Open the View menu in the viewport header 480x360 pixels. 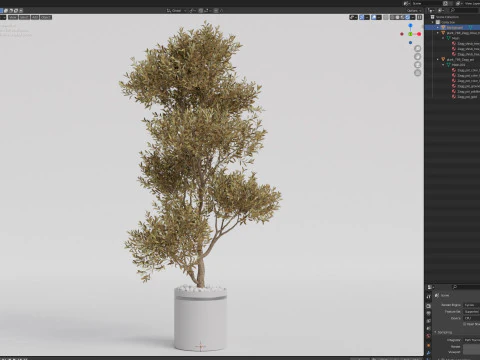tap(13, 17)
